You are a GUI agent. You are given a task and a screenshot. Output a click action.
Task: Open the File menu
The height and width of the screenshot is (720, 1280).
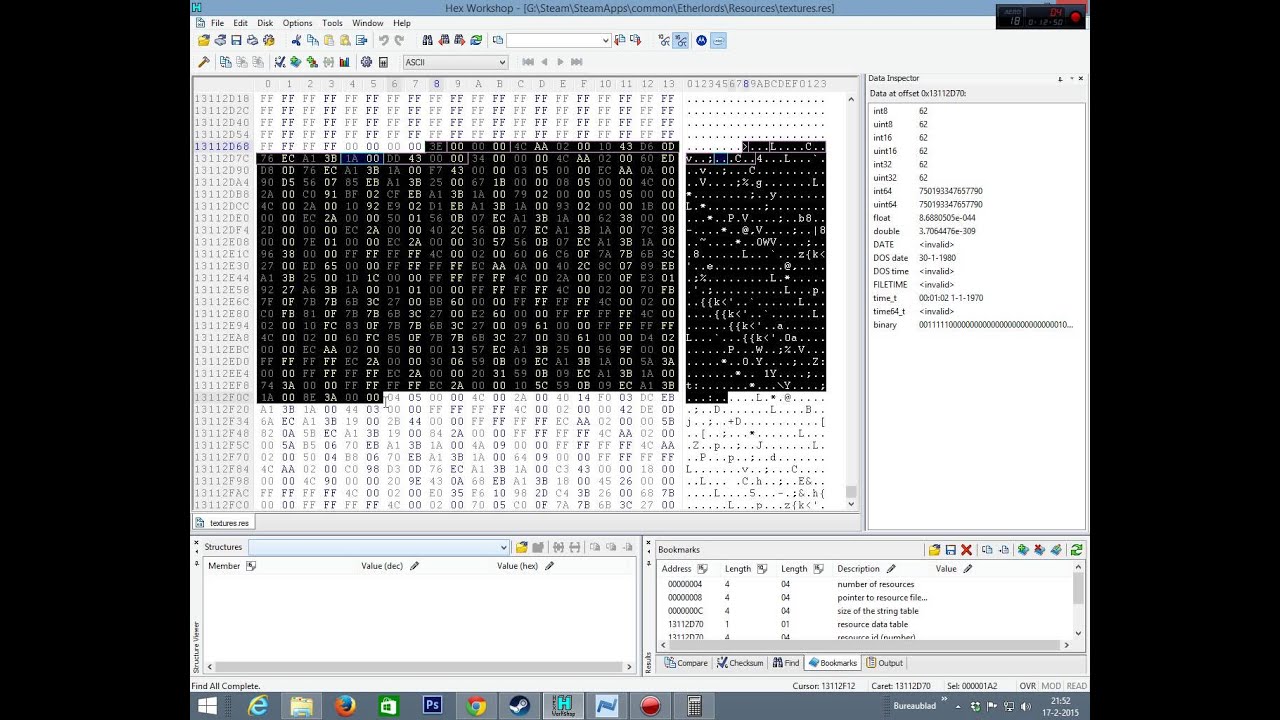click(x=217, y=23)
